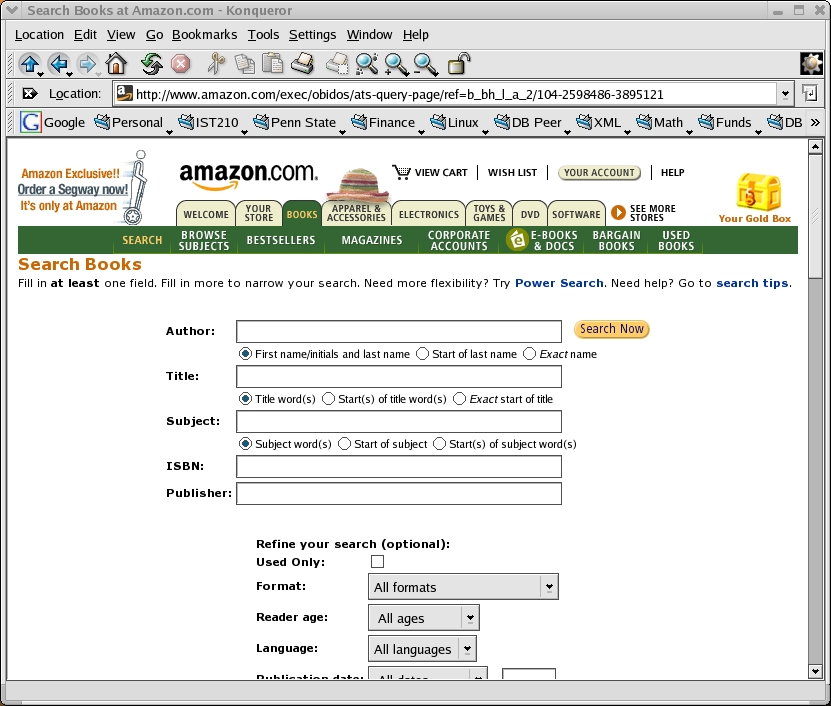The height and width of the screenshot is (706, 831).
Task: Click the orange See More Stores arrow
Action: 618,213
